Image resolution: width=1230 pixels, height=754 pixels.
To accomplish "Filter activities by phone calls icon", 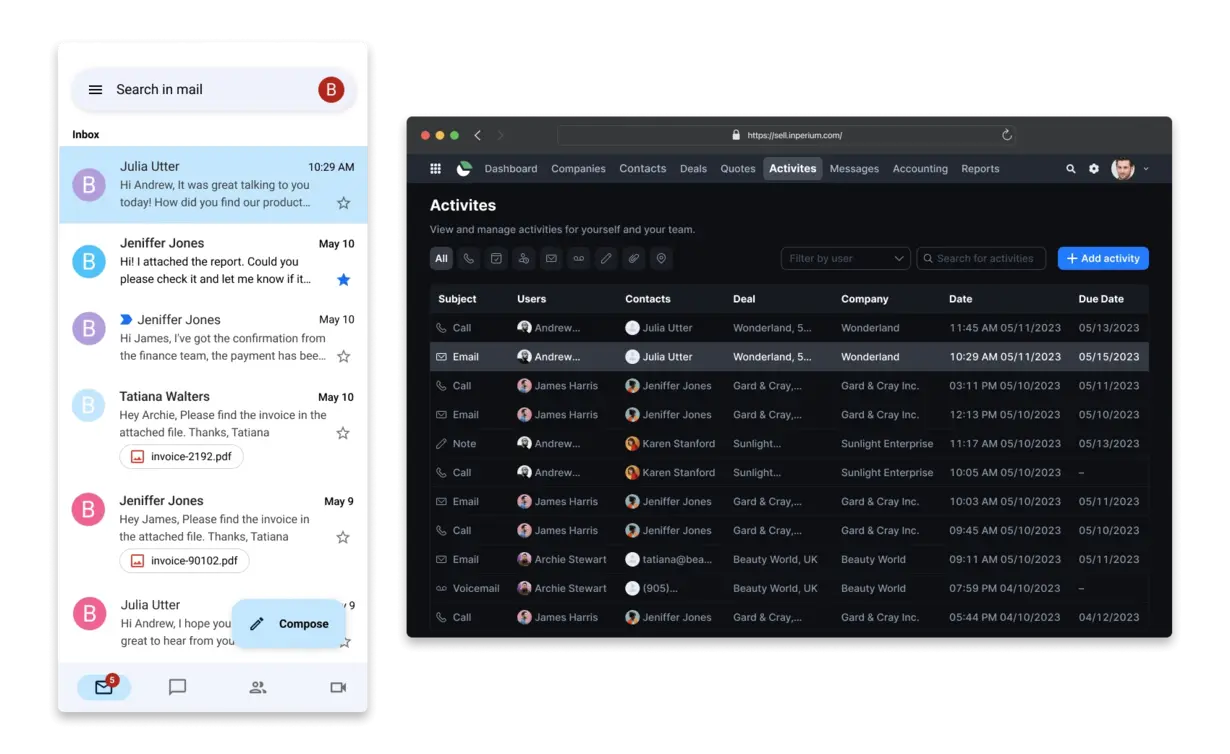I will (468, 259).
